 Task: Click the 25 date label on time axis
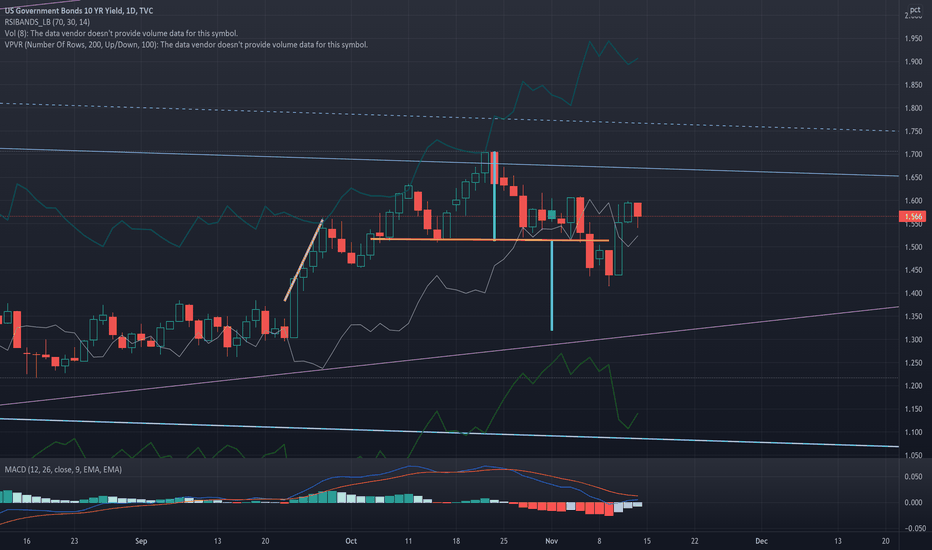pos(504,541)
